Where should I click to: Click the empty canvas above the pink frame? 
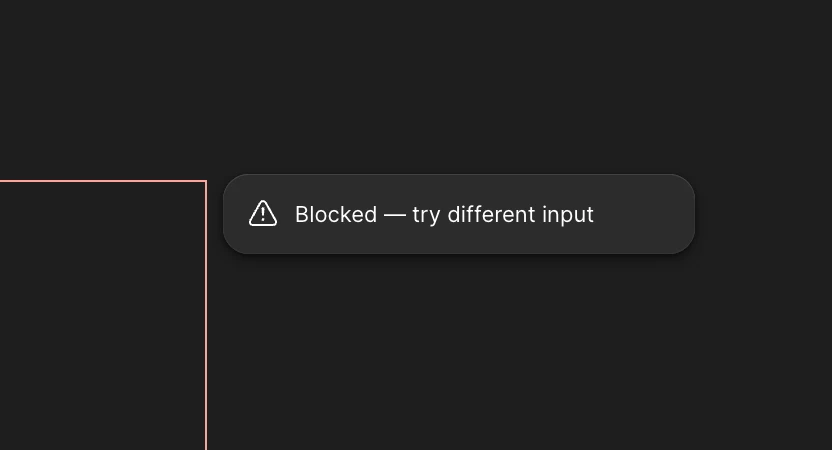pyautogui.click(x=103, y=89)
